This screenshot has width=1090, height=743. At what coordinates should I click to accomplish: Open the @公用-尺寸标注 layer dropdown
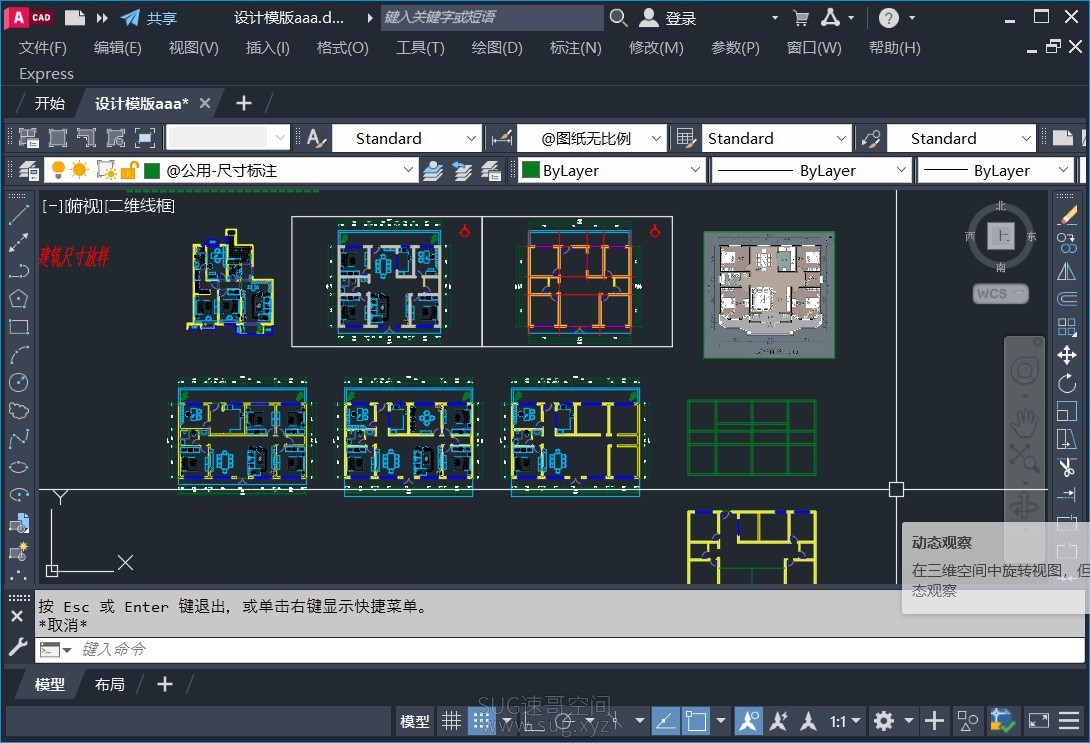(x=408, y=170)
